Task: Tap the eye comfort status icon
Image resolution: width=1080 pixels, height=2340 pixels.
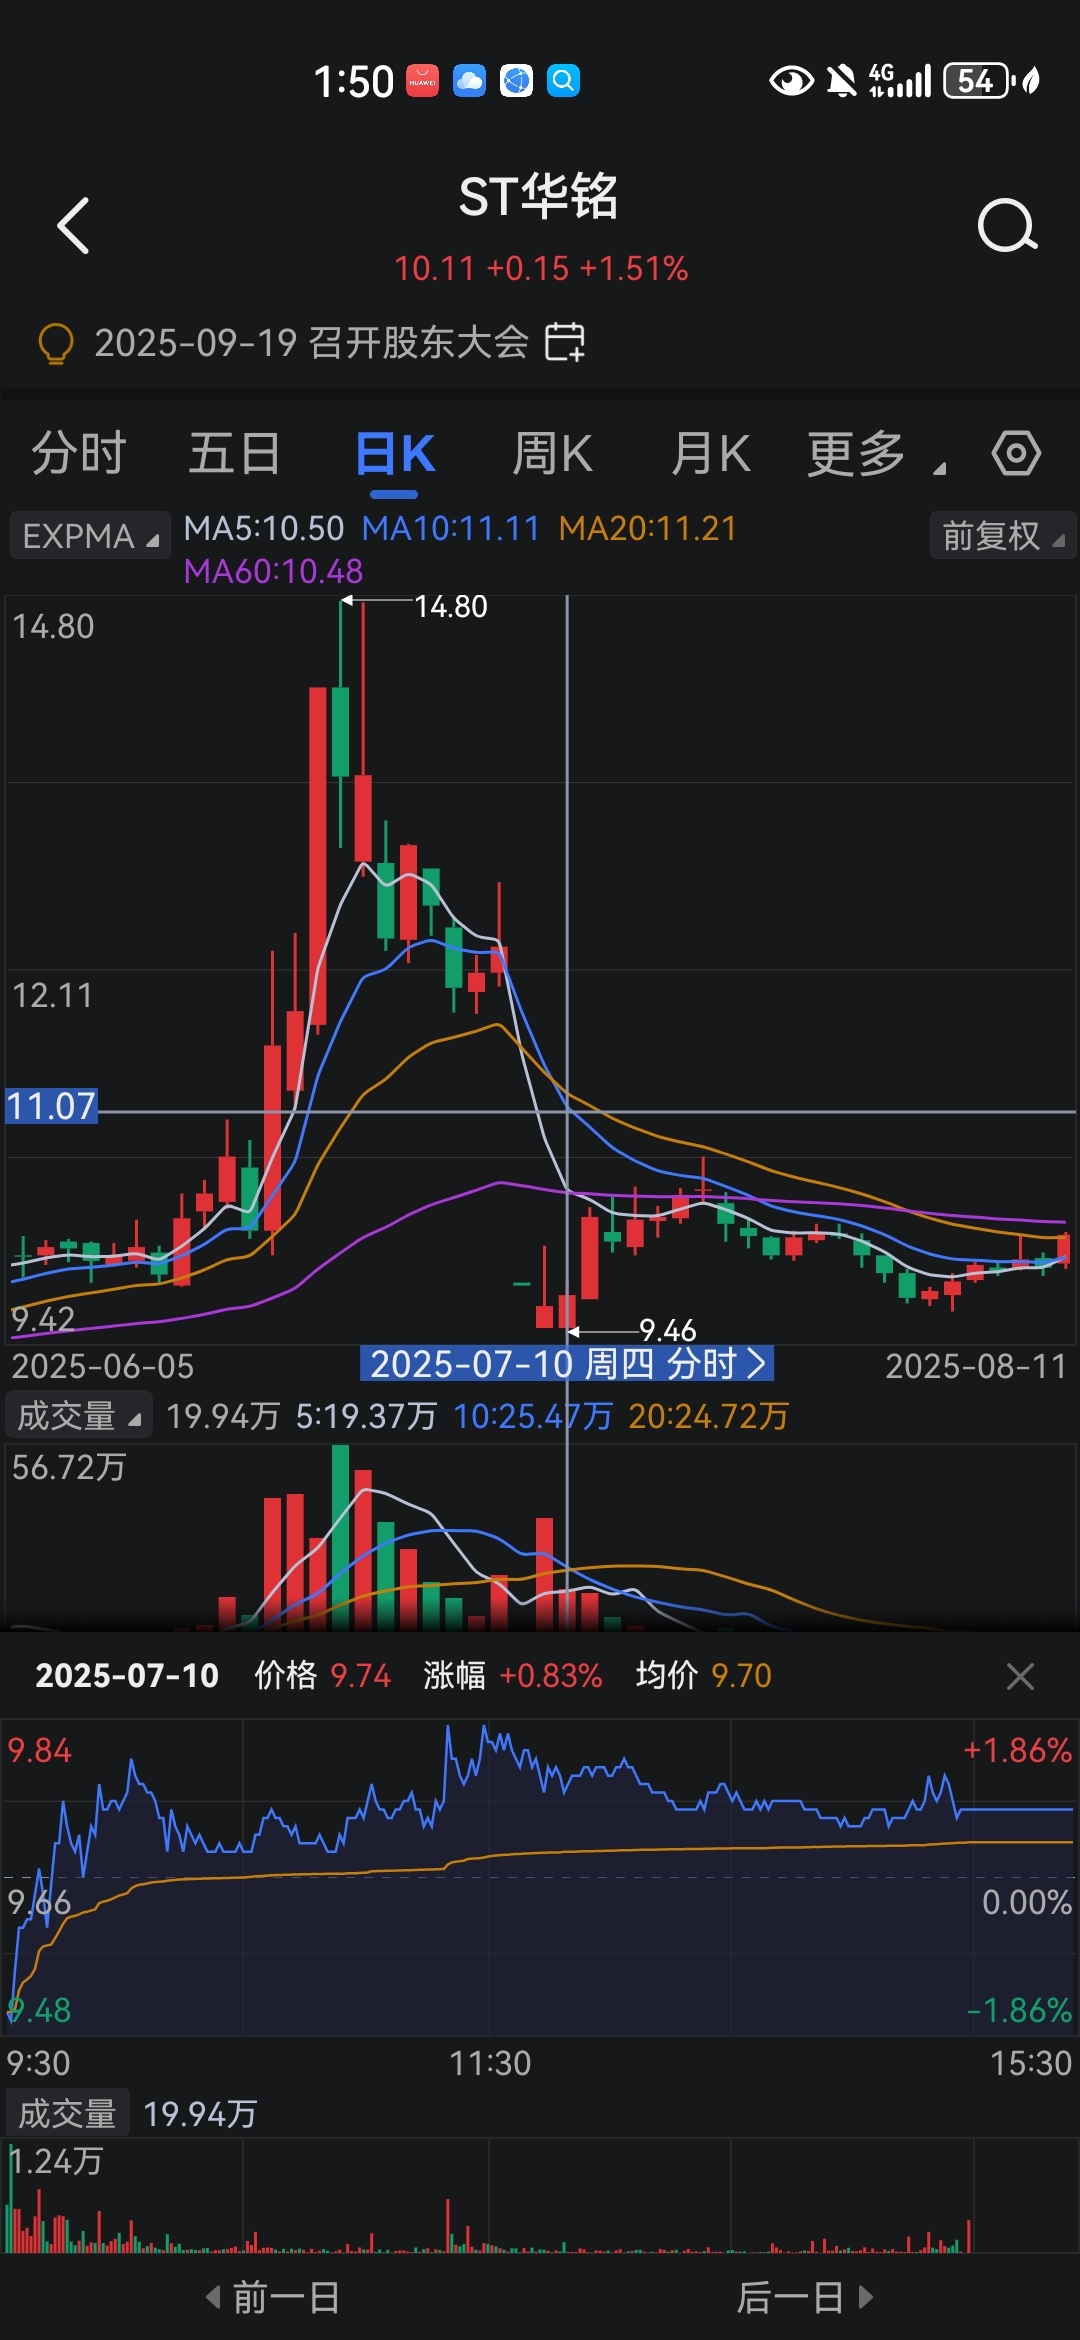Action: coord(791,81)
